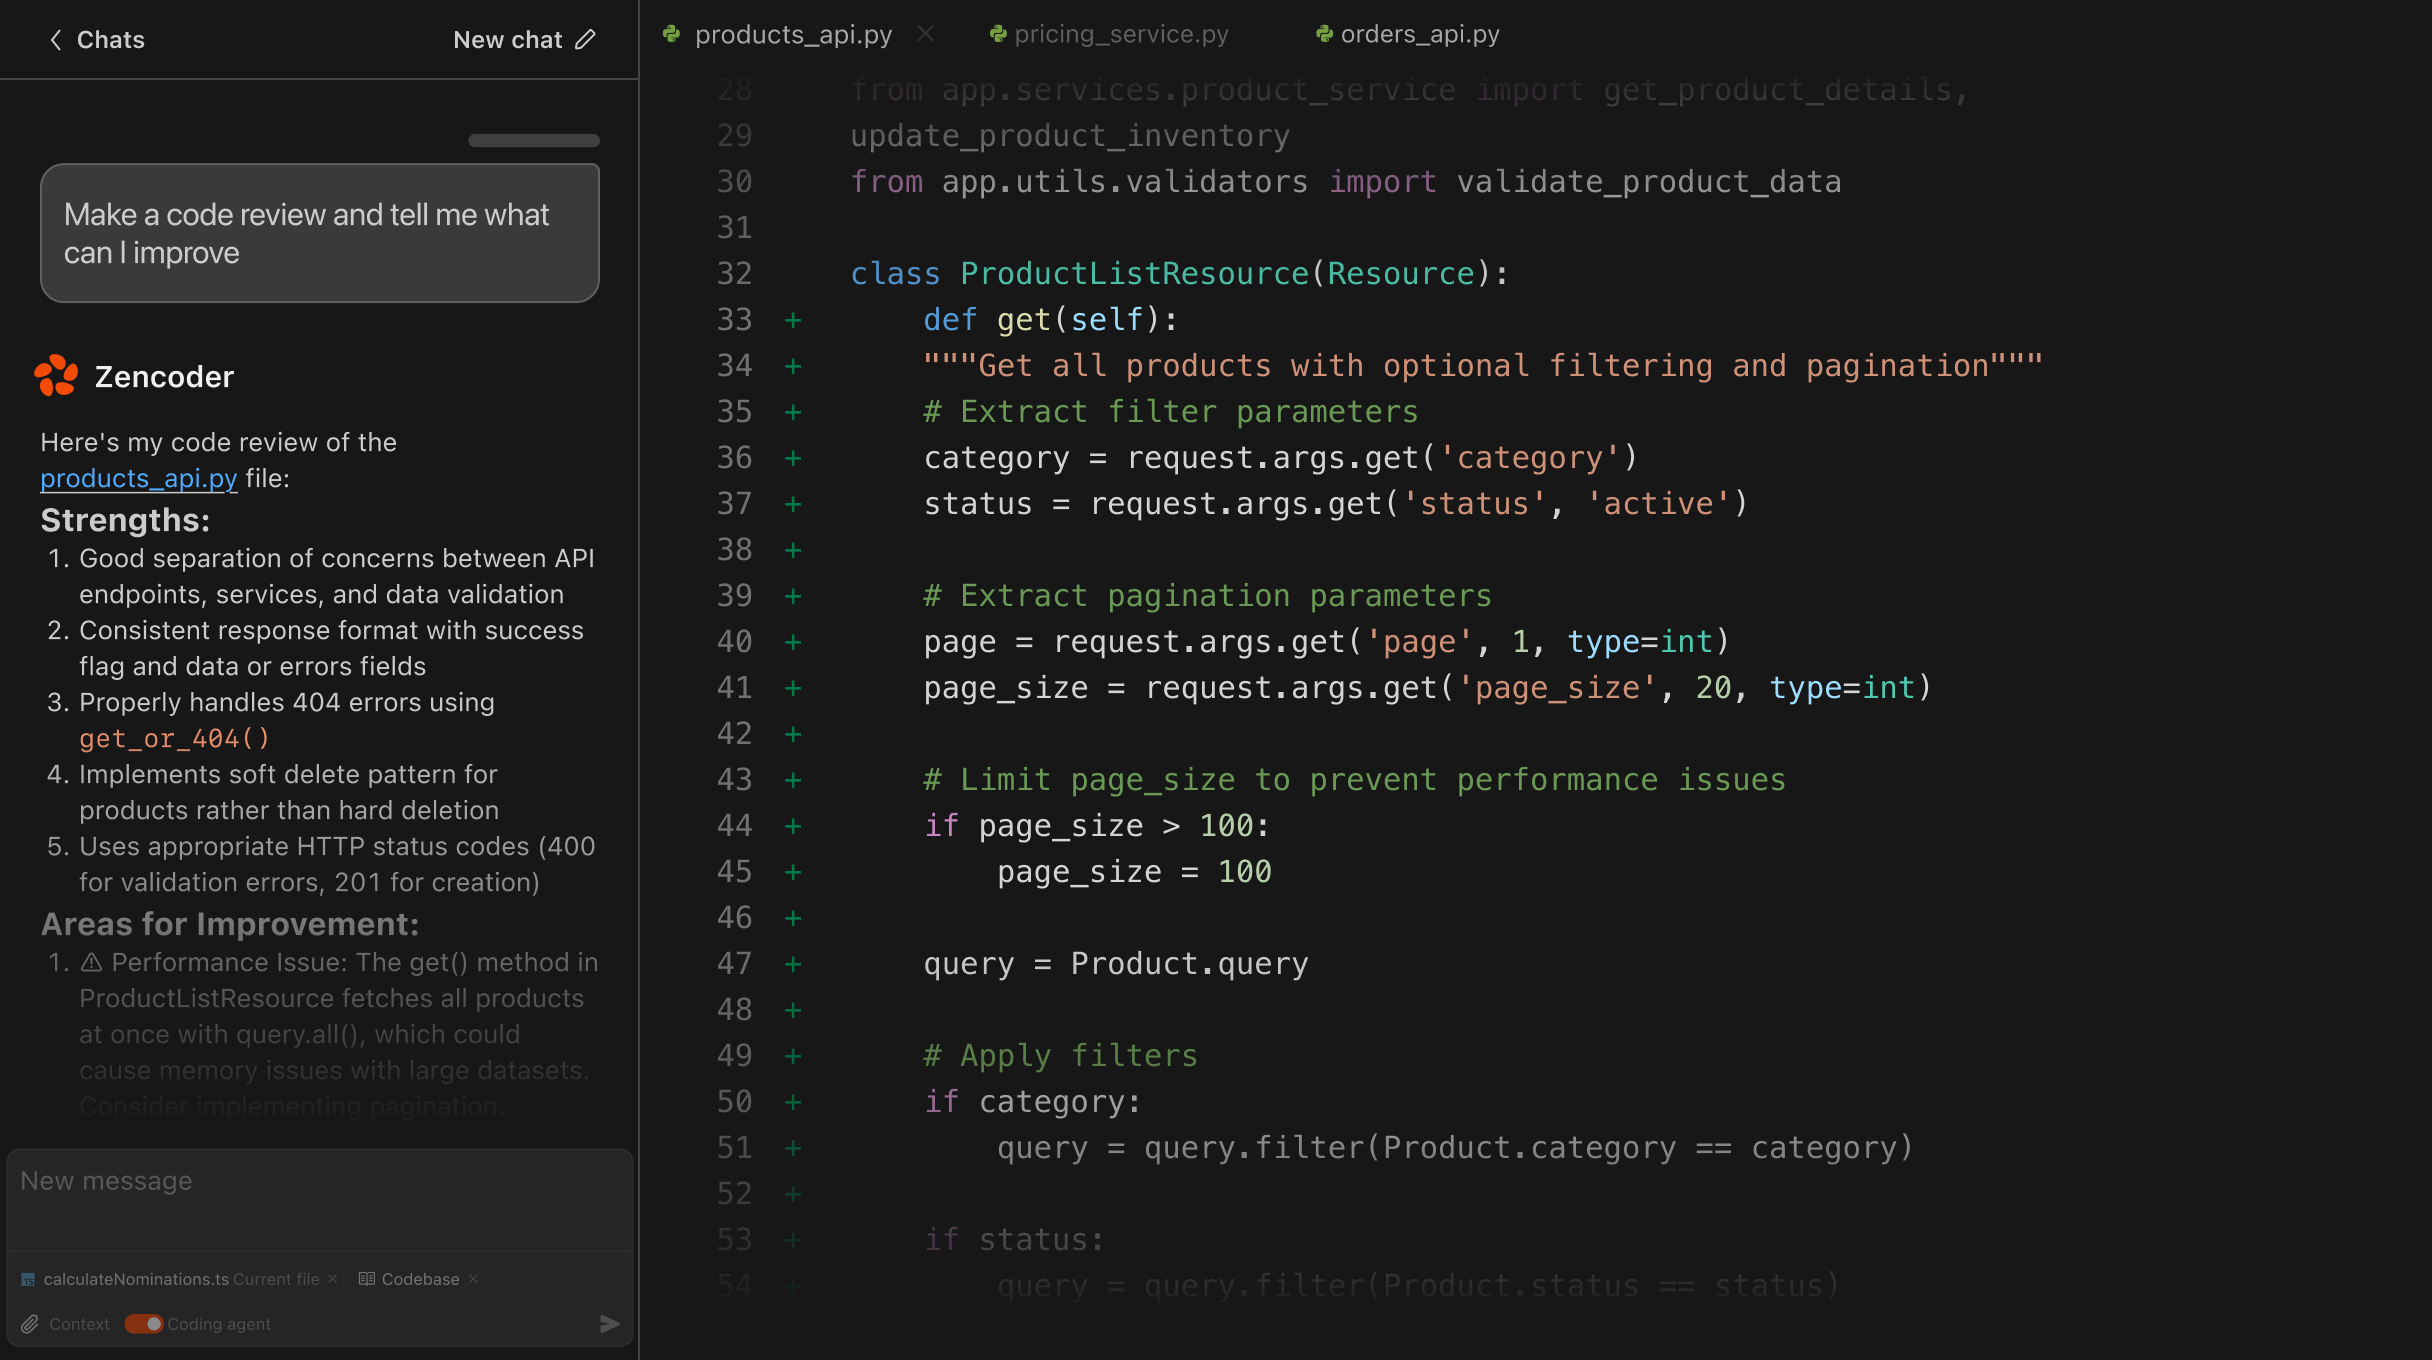Remove the Codebase context with its X
Screen dimensions: 2432x1360
click(x=471, y=1279)
